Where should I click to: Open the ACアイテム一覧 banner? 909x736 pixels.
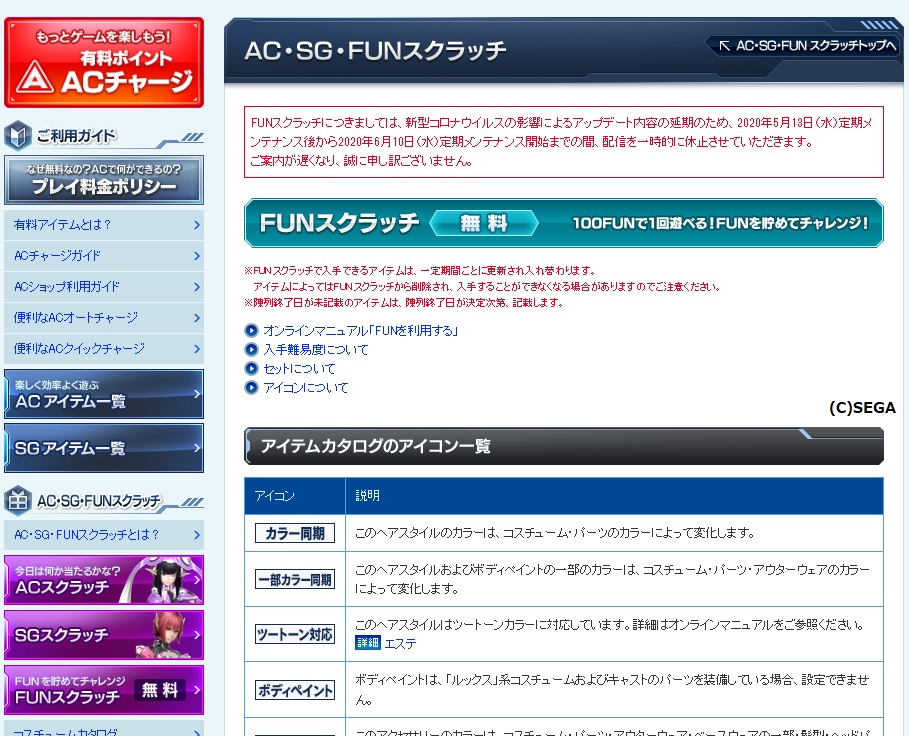pyautogui.click(x=104, y=394)
